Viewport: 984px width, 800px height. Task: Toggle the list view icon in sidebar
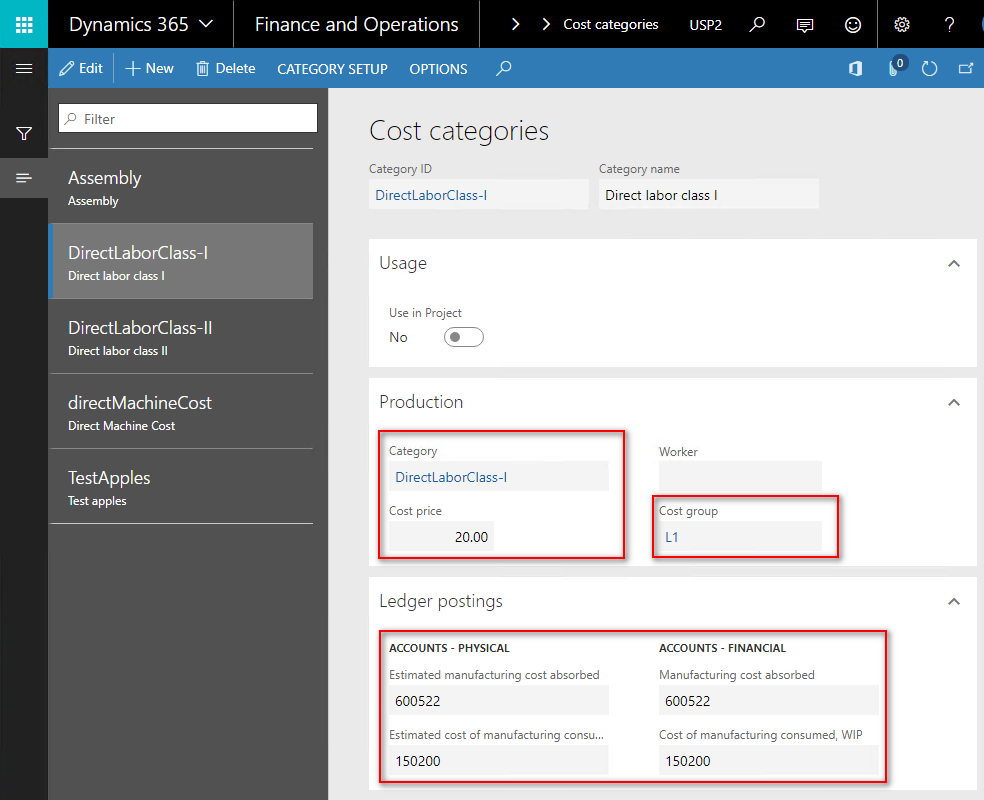coord(24,178)
